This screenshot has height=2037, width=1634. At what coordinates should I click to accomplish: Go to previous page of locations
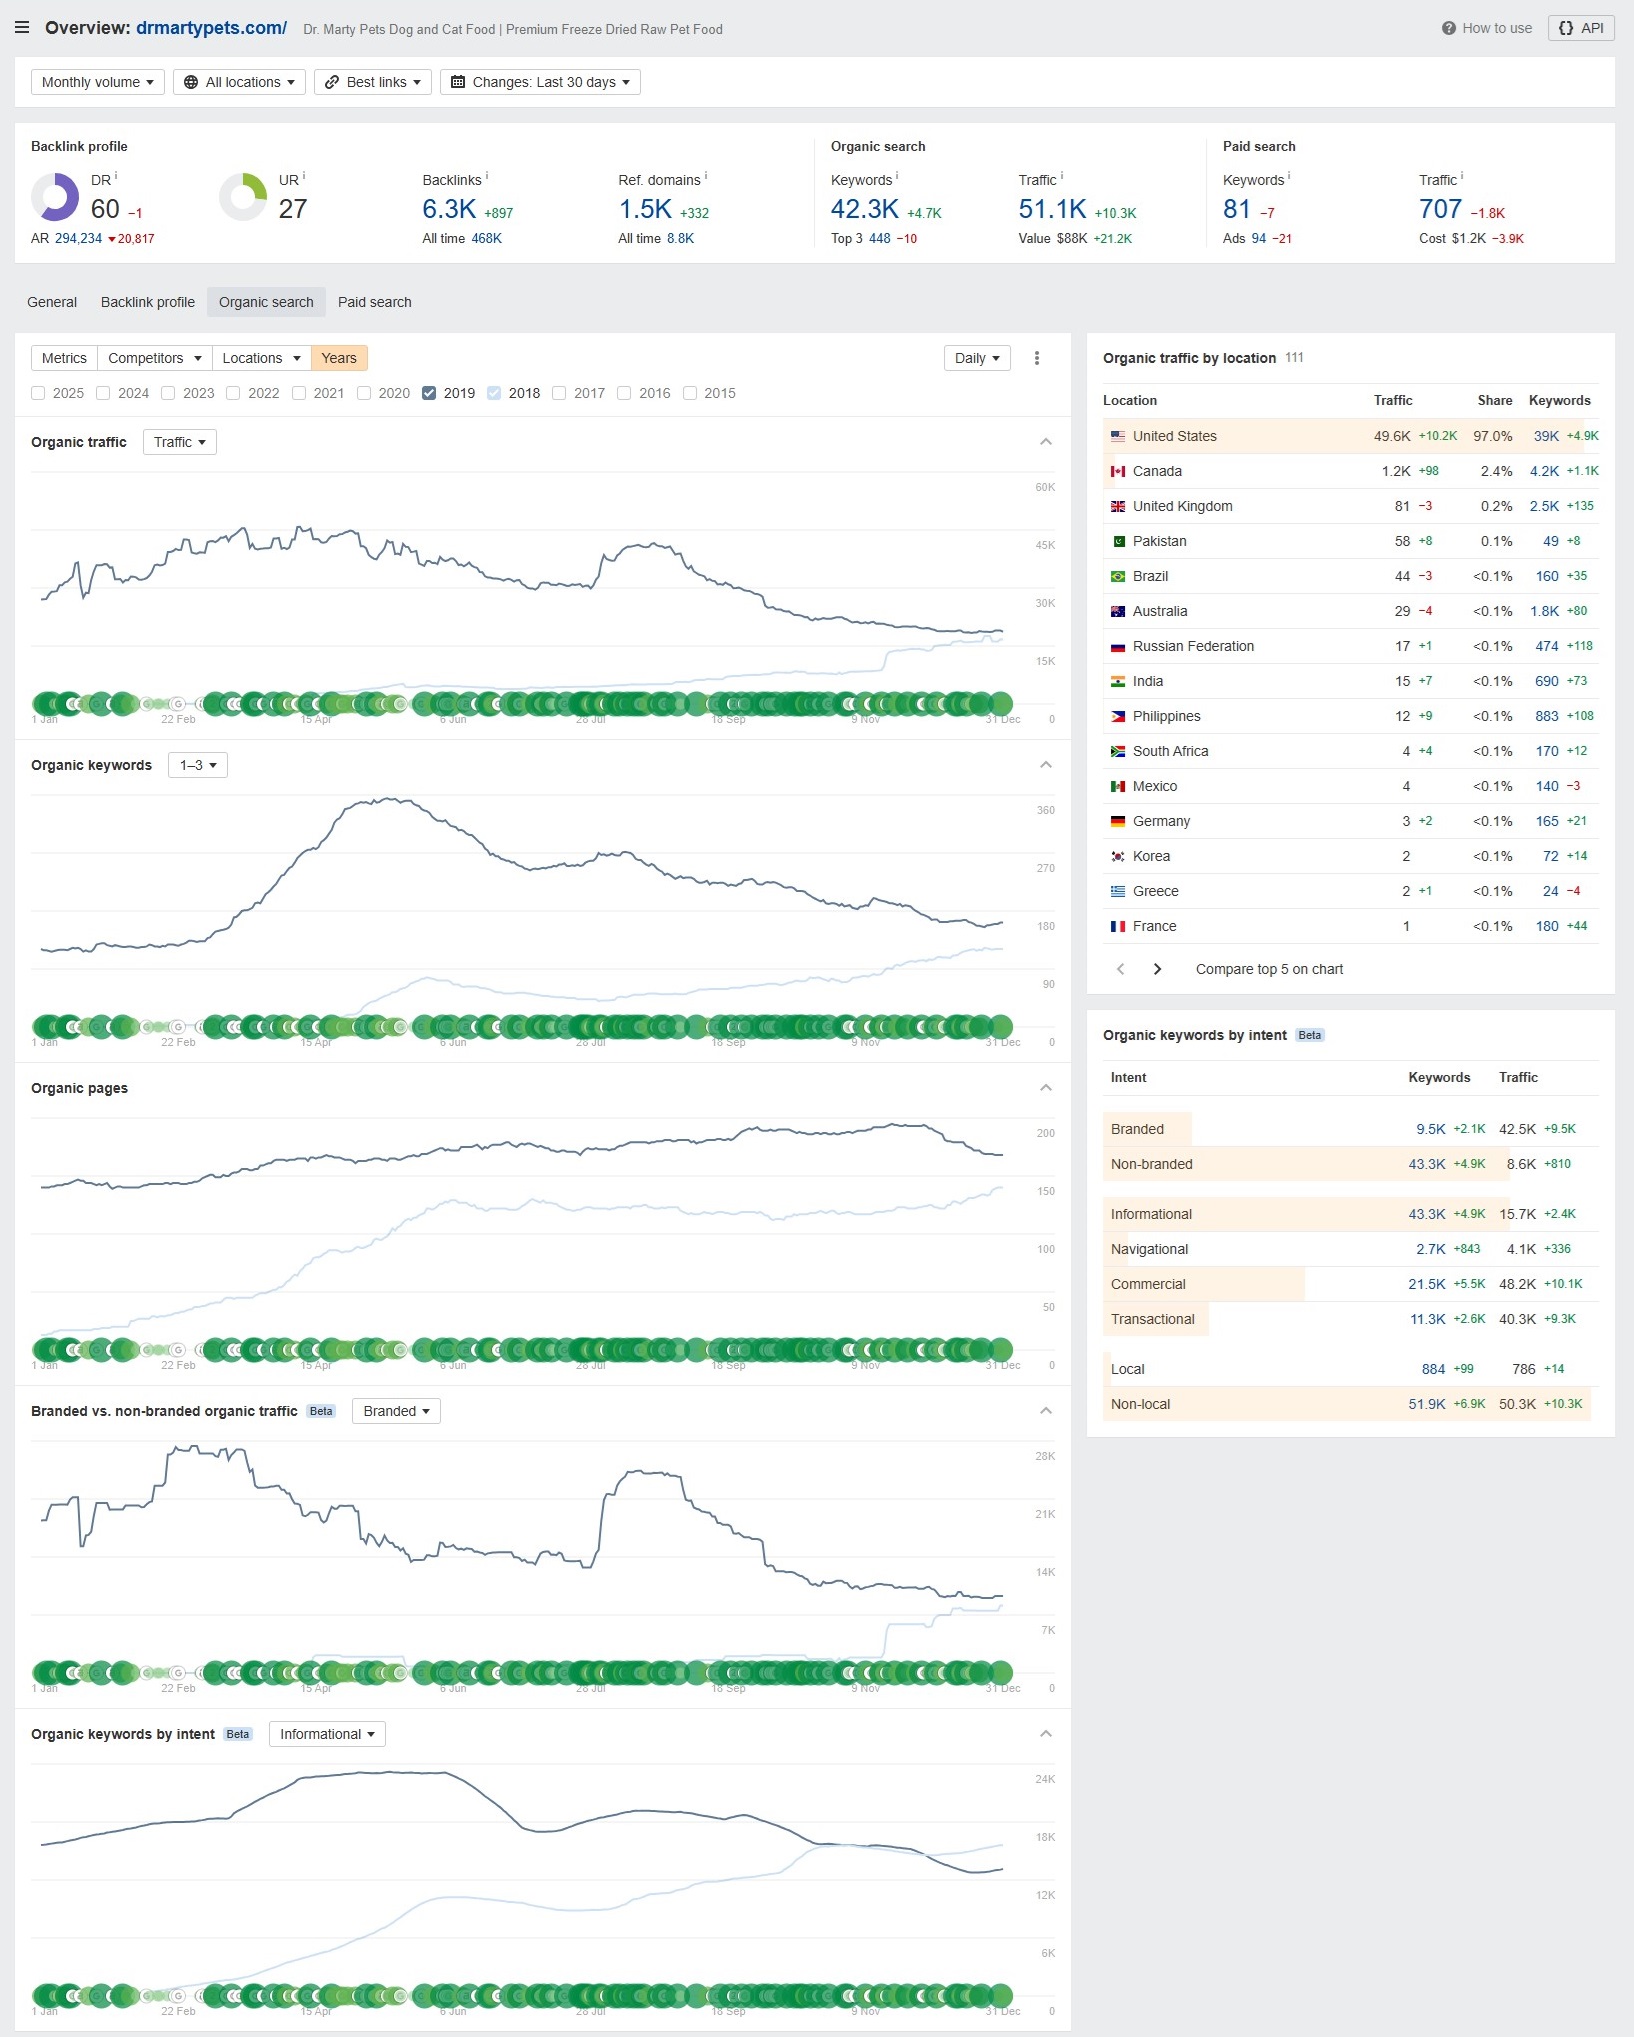(1121, 969)
